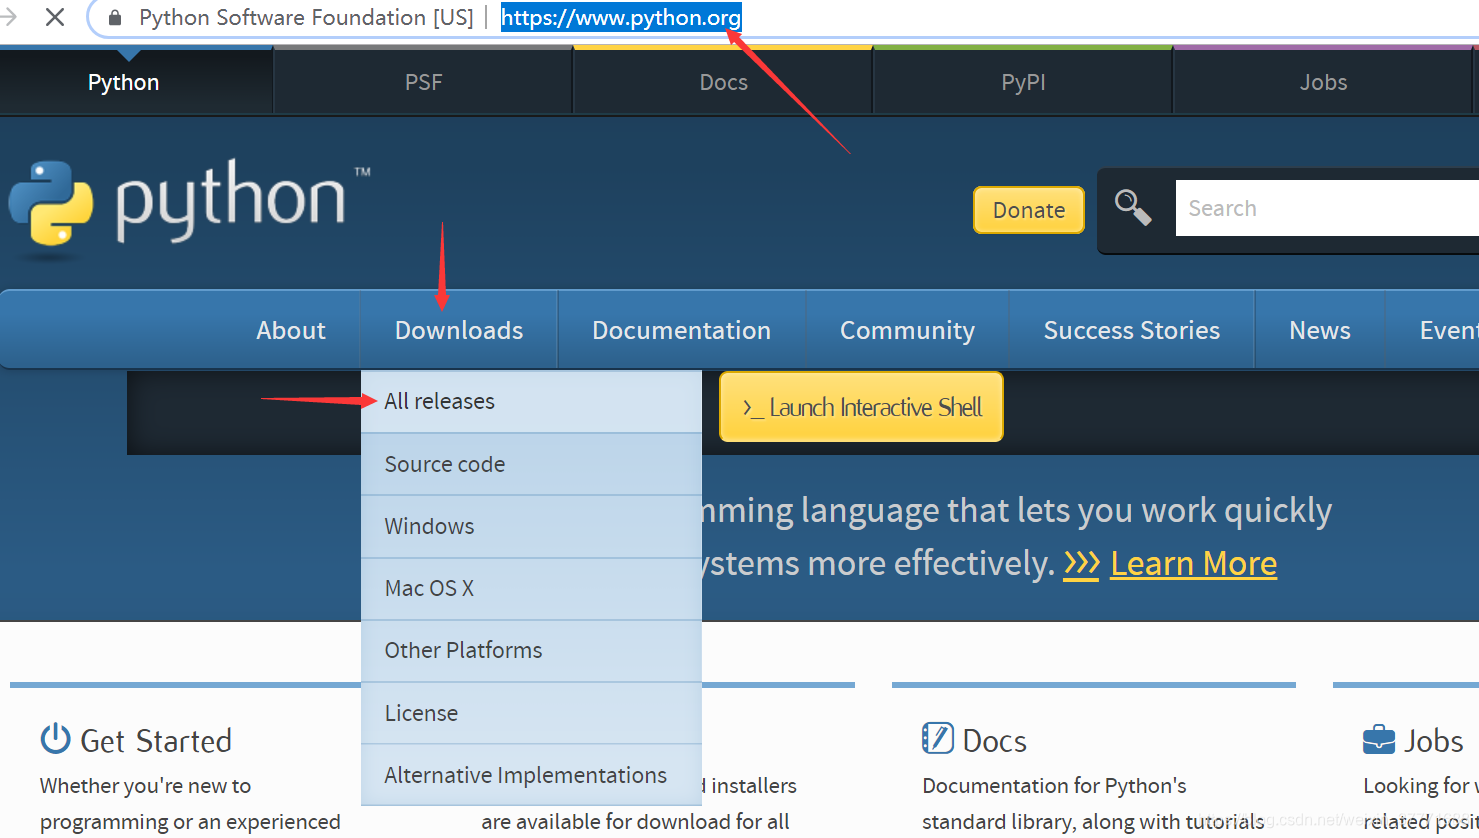
Task: Launch the Interactive Shell
Action: pos(861,407)
